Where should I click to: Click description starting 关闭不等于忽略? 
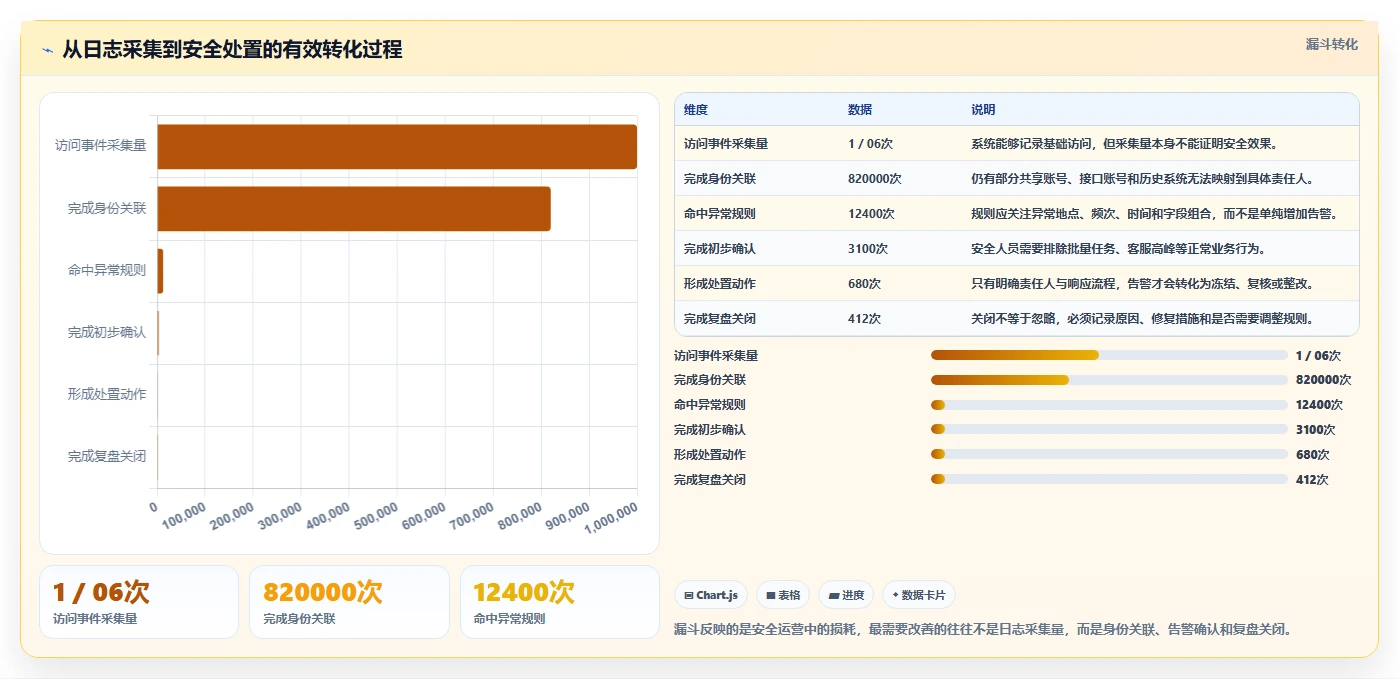(x=1142, y=319)
